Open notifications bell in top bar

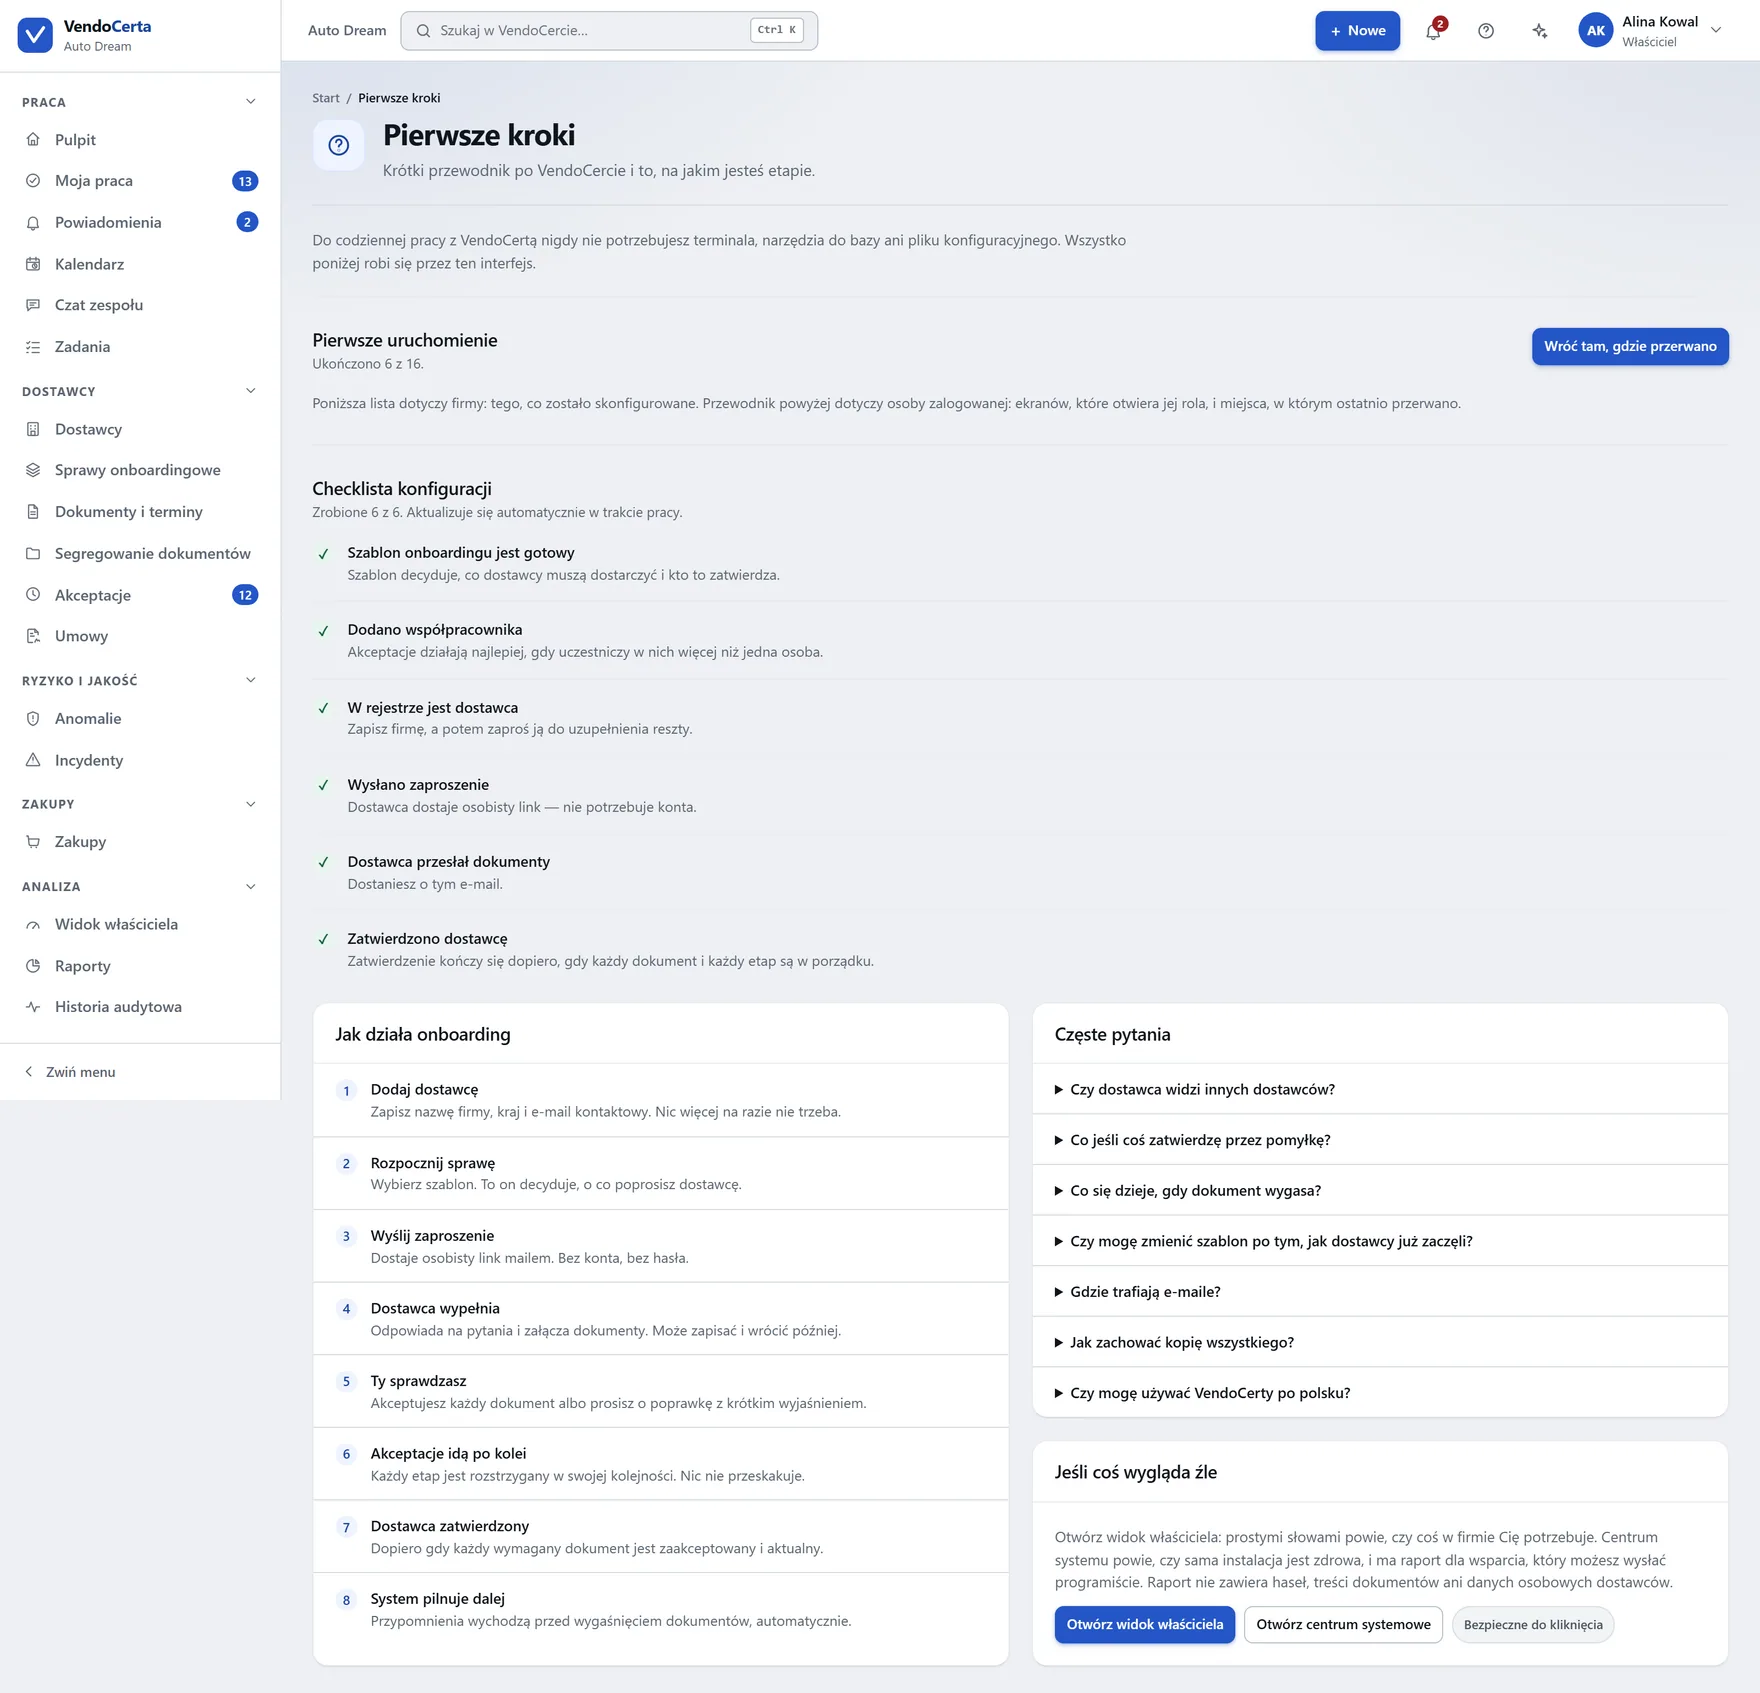[x=1433, y=31]
